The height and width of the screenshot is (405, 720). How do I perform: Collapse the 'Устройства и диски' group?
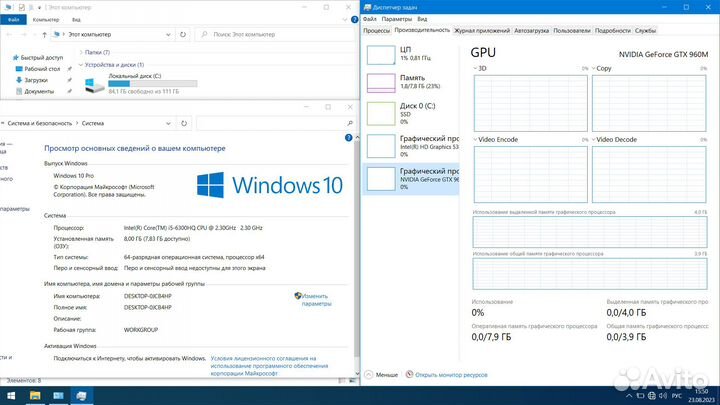point(79,64)
